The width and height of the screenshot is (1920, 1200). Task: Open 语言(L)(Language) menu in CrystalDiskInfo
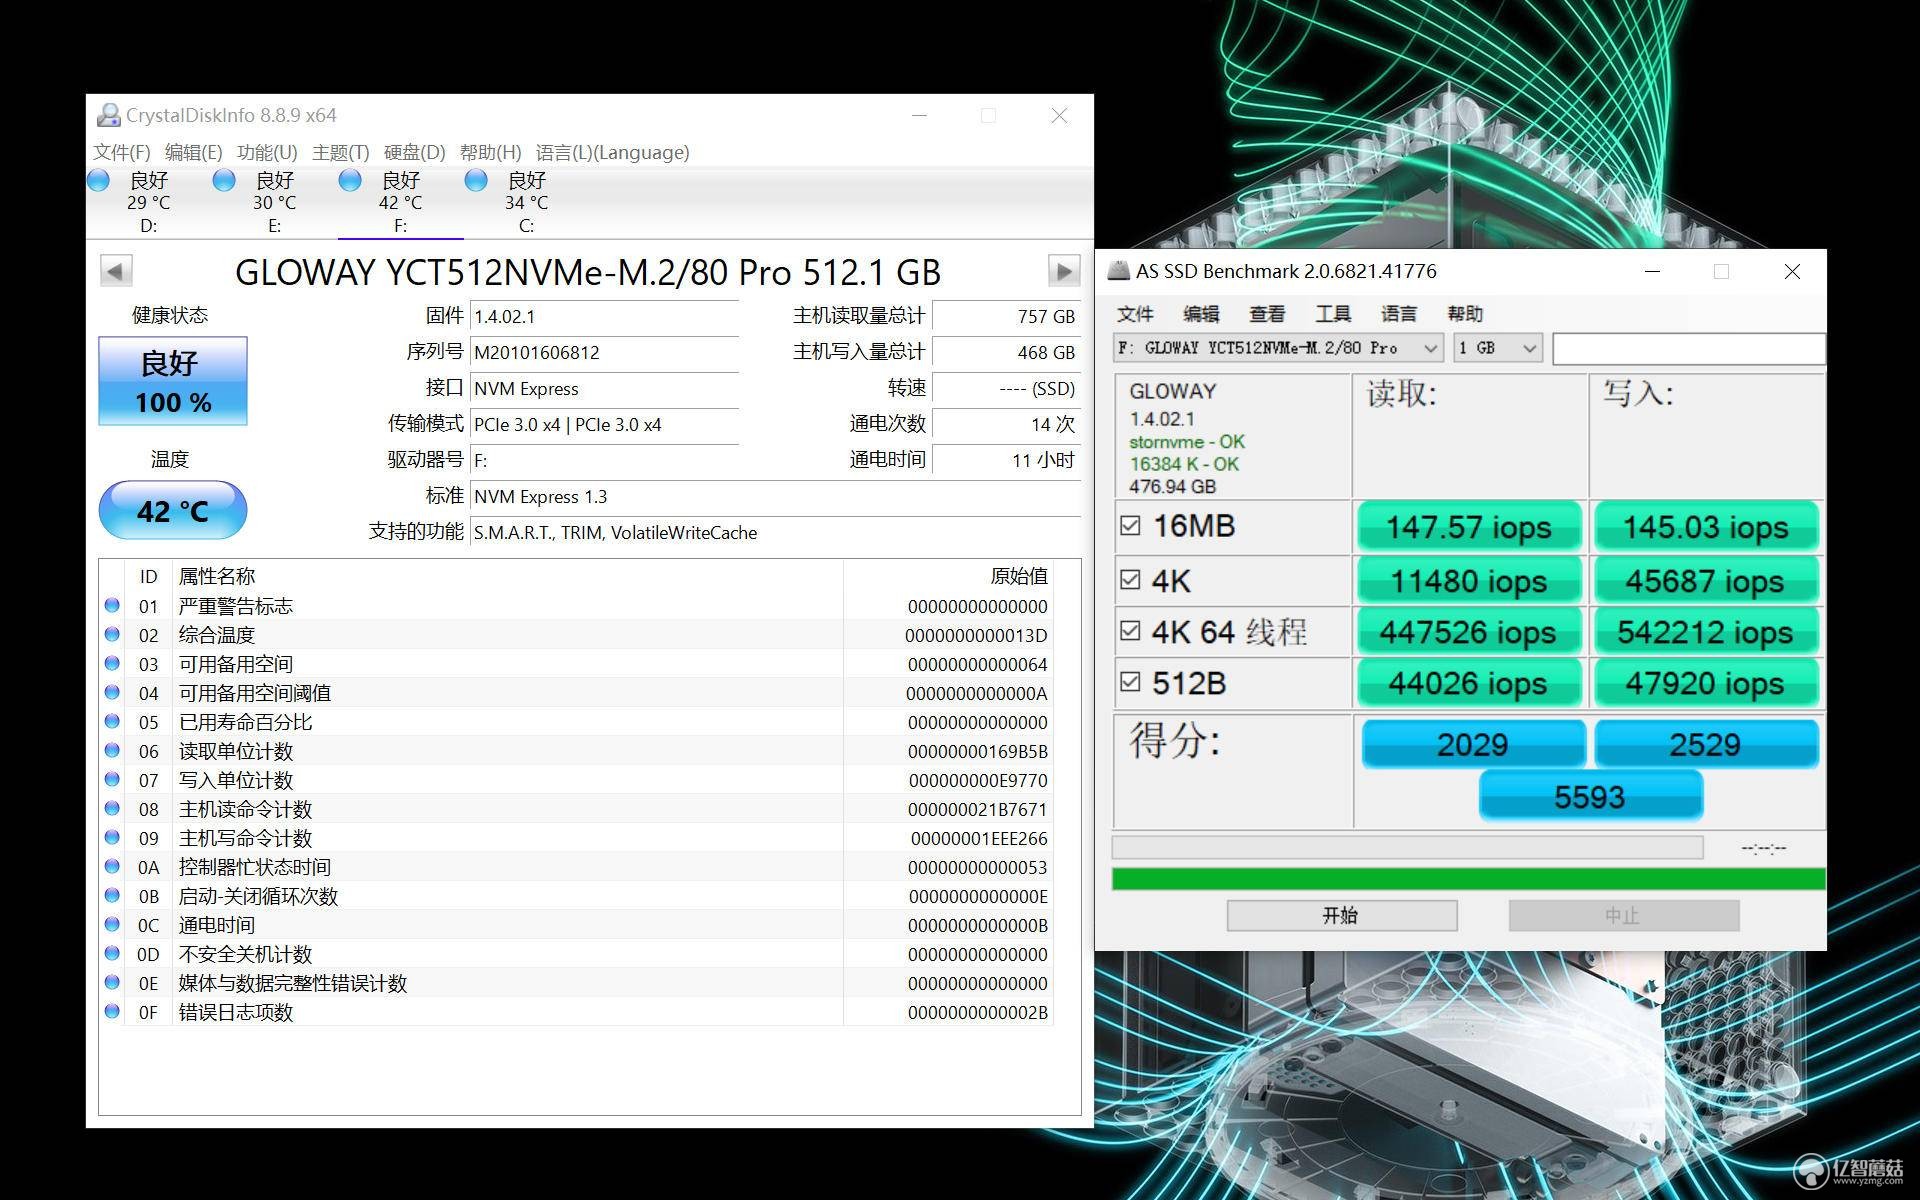612,152
